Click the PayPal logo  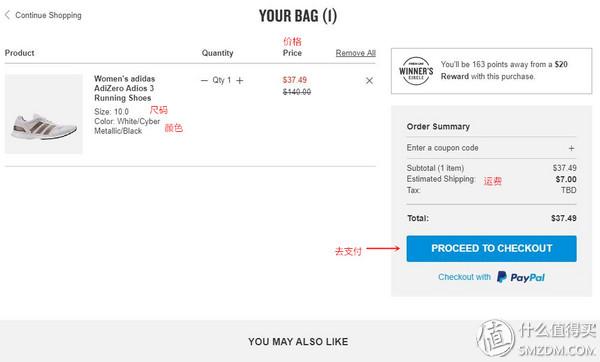521,277
